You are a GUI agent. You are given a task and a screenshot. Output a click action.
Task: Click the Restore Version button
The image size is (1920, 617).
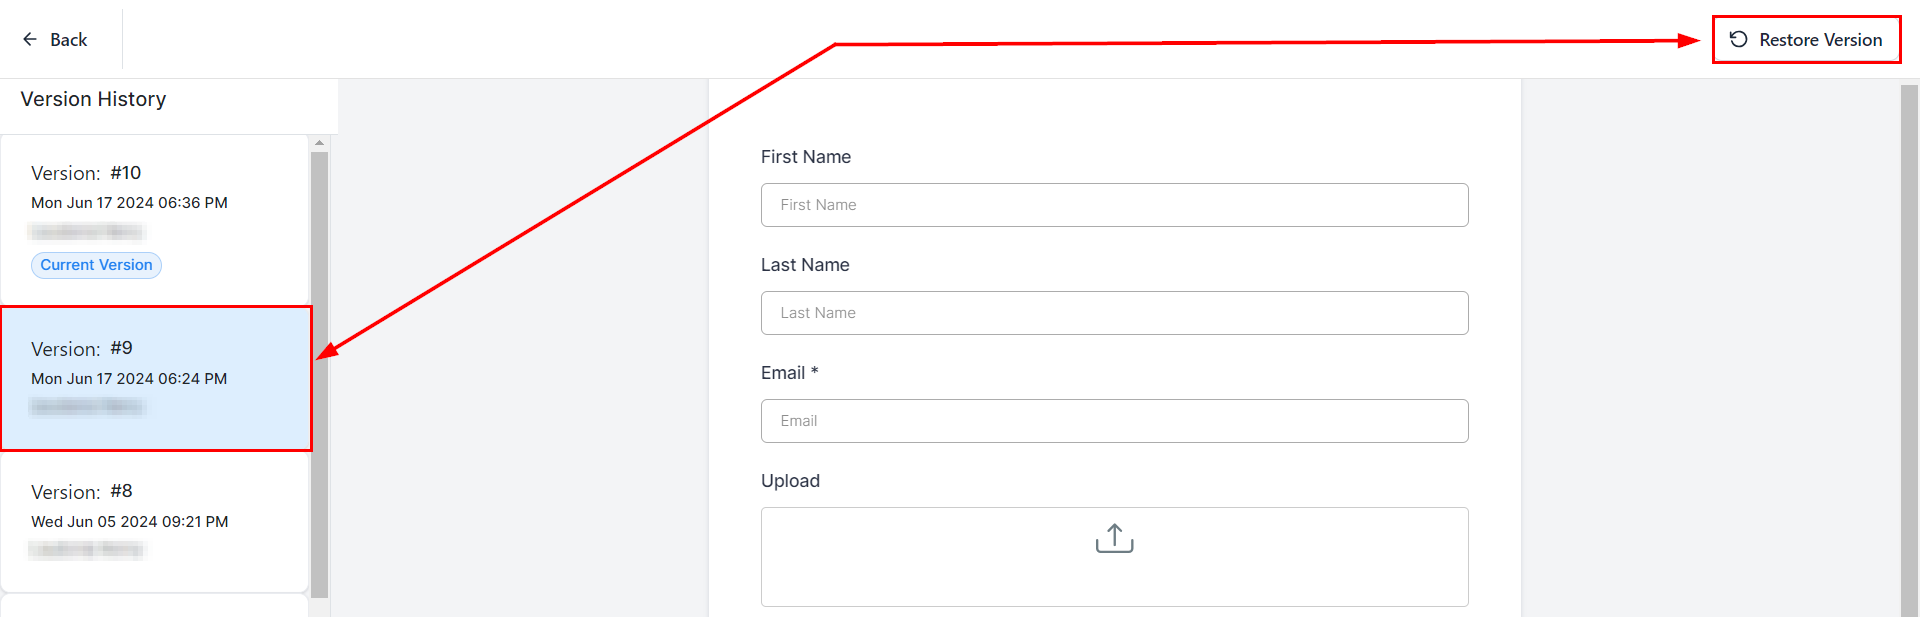pos(1806,40)
